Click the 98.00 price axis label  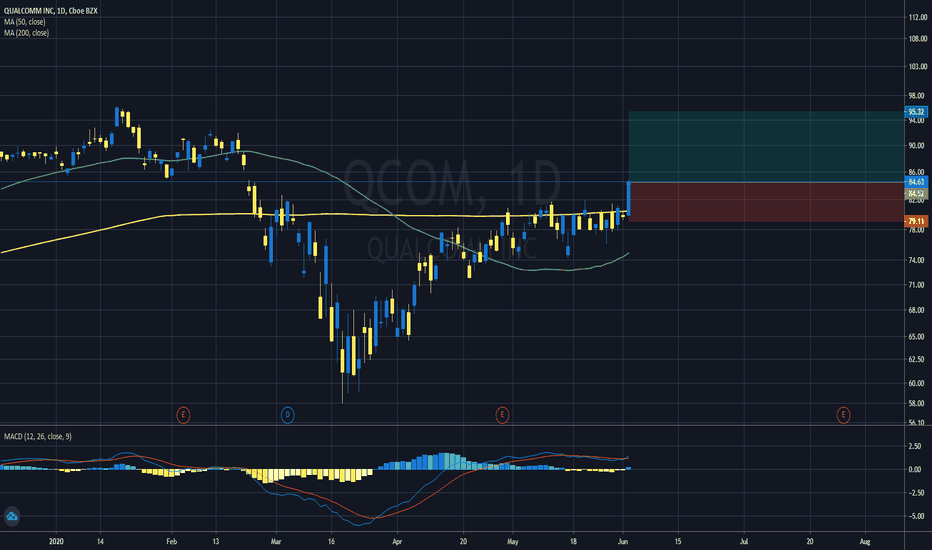tap(917, 95)
